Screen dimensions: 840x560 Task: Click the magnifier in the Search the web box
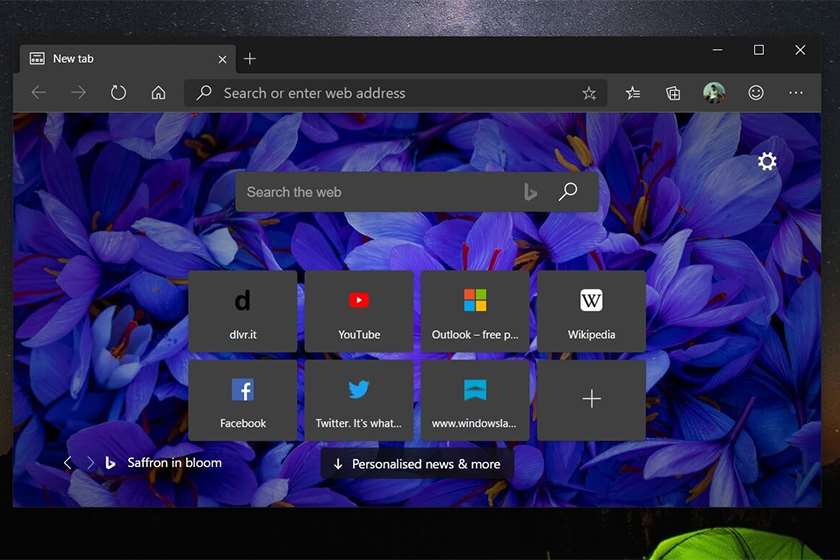coord(568,191)
